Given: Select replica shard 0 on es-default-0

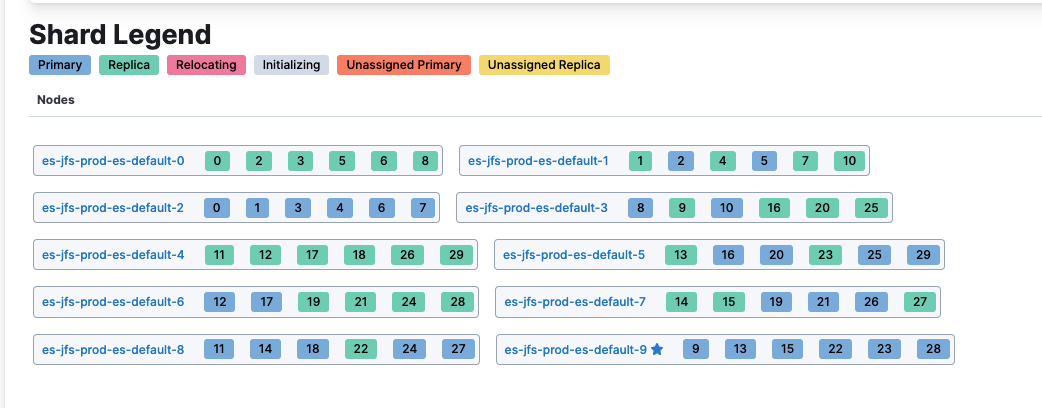Looking at the screenshot, I should click(217, 161).
